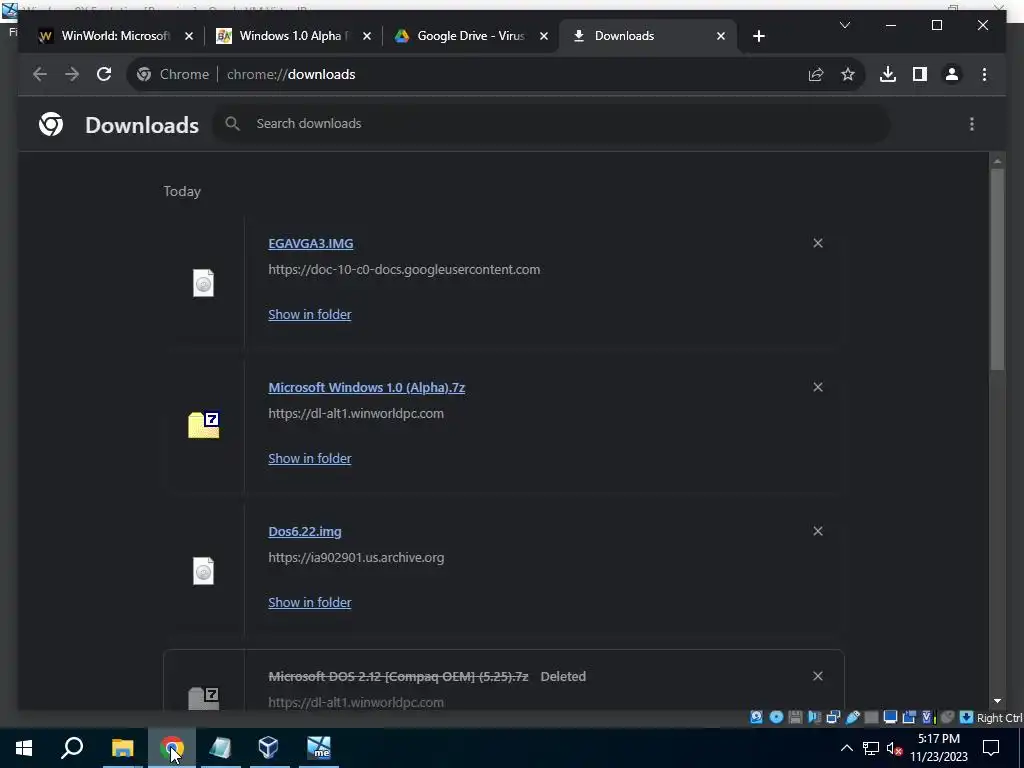Toggle the Chrome side panel

tap(920, 74)
